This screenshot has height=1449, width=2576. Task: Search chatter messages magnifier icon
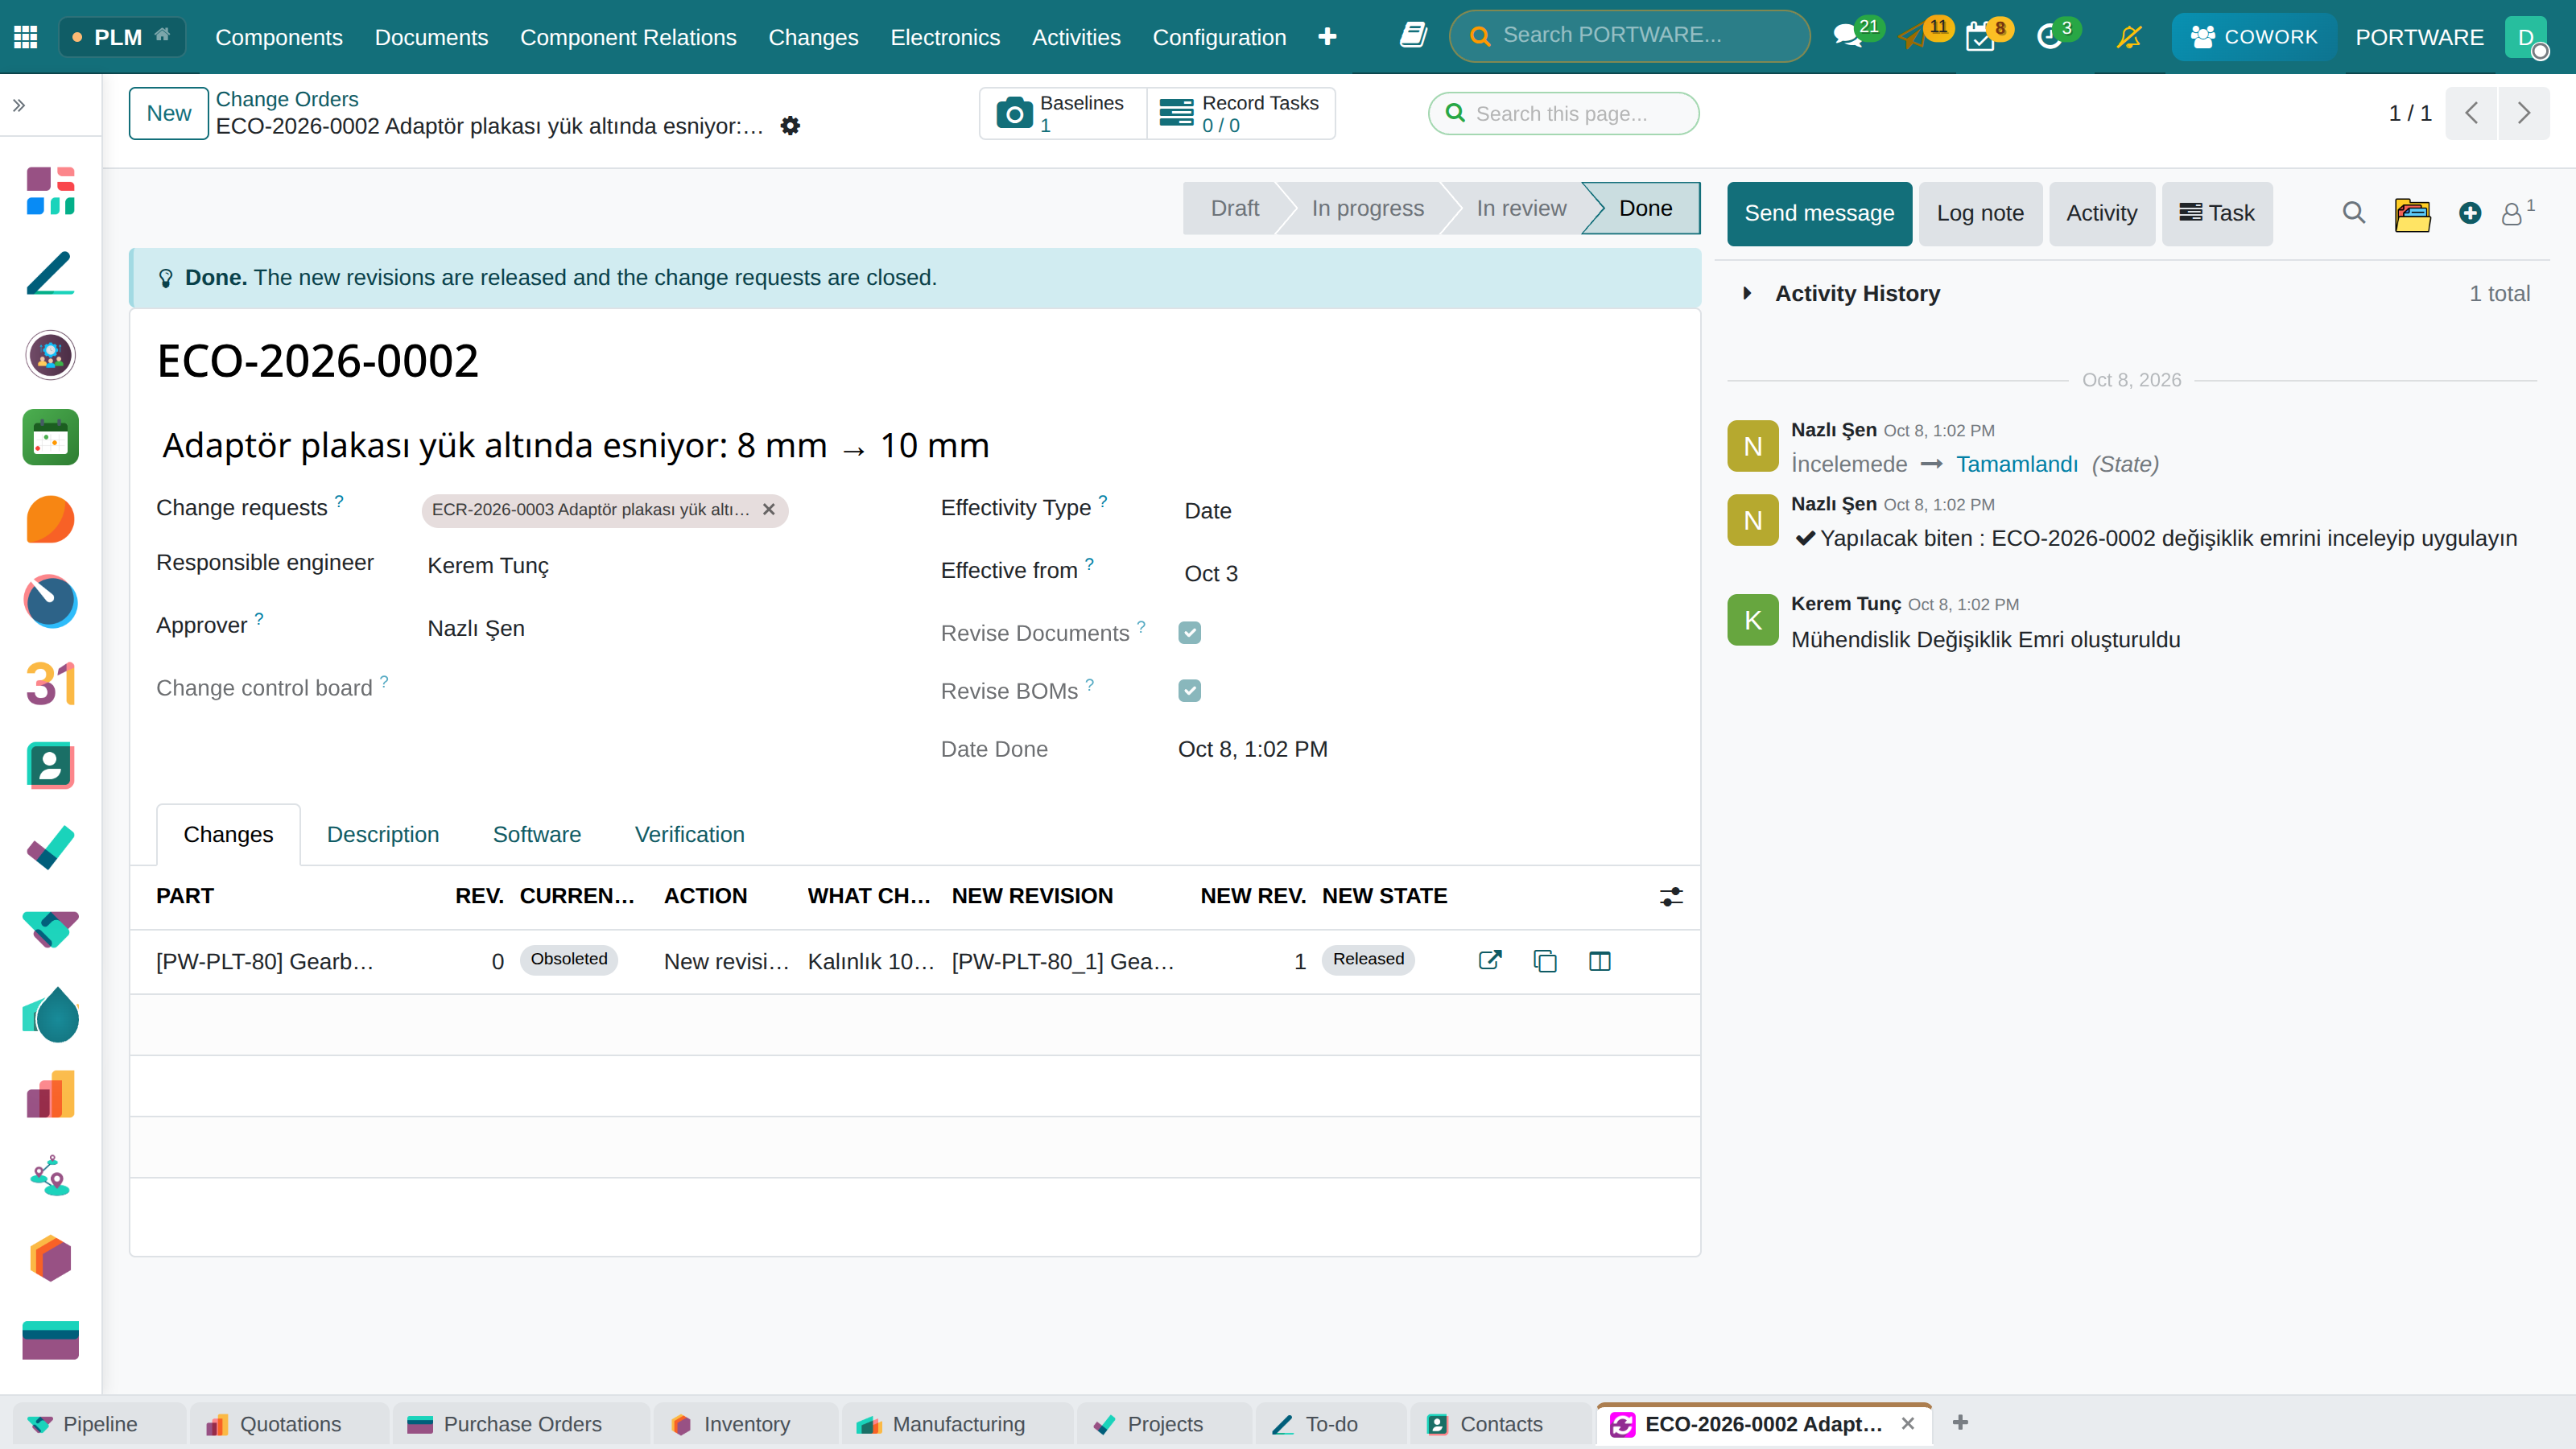click(x=2354, y=213)
